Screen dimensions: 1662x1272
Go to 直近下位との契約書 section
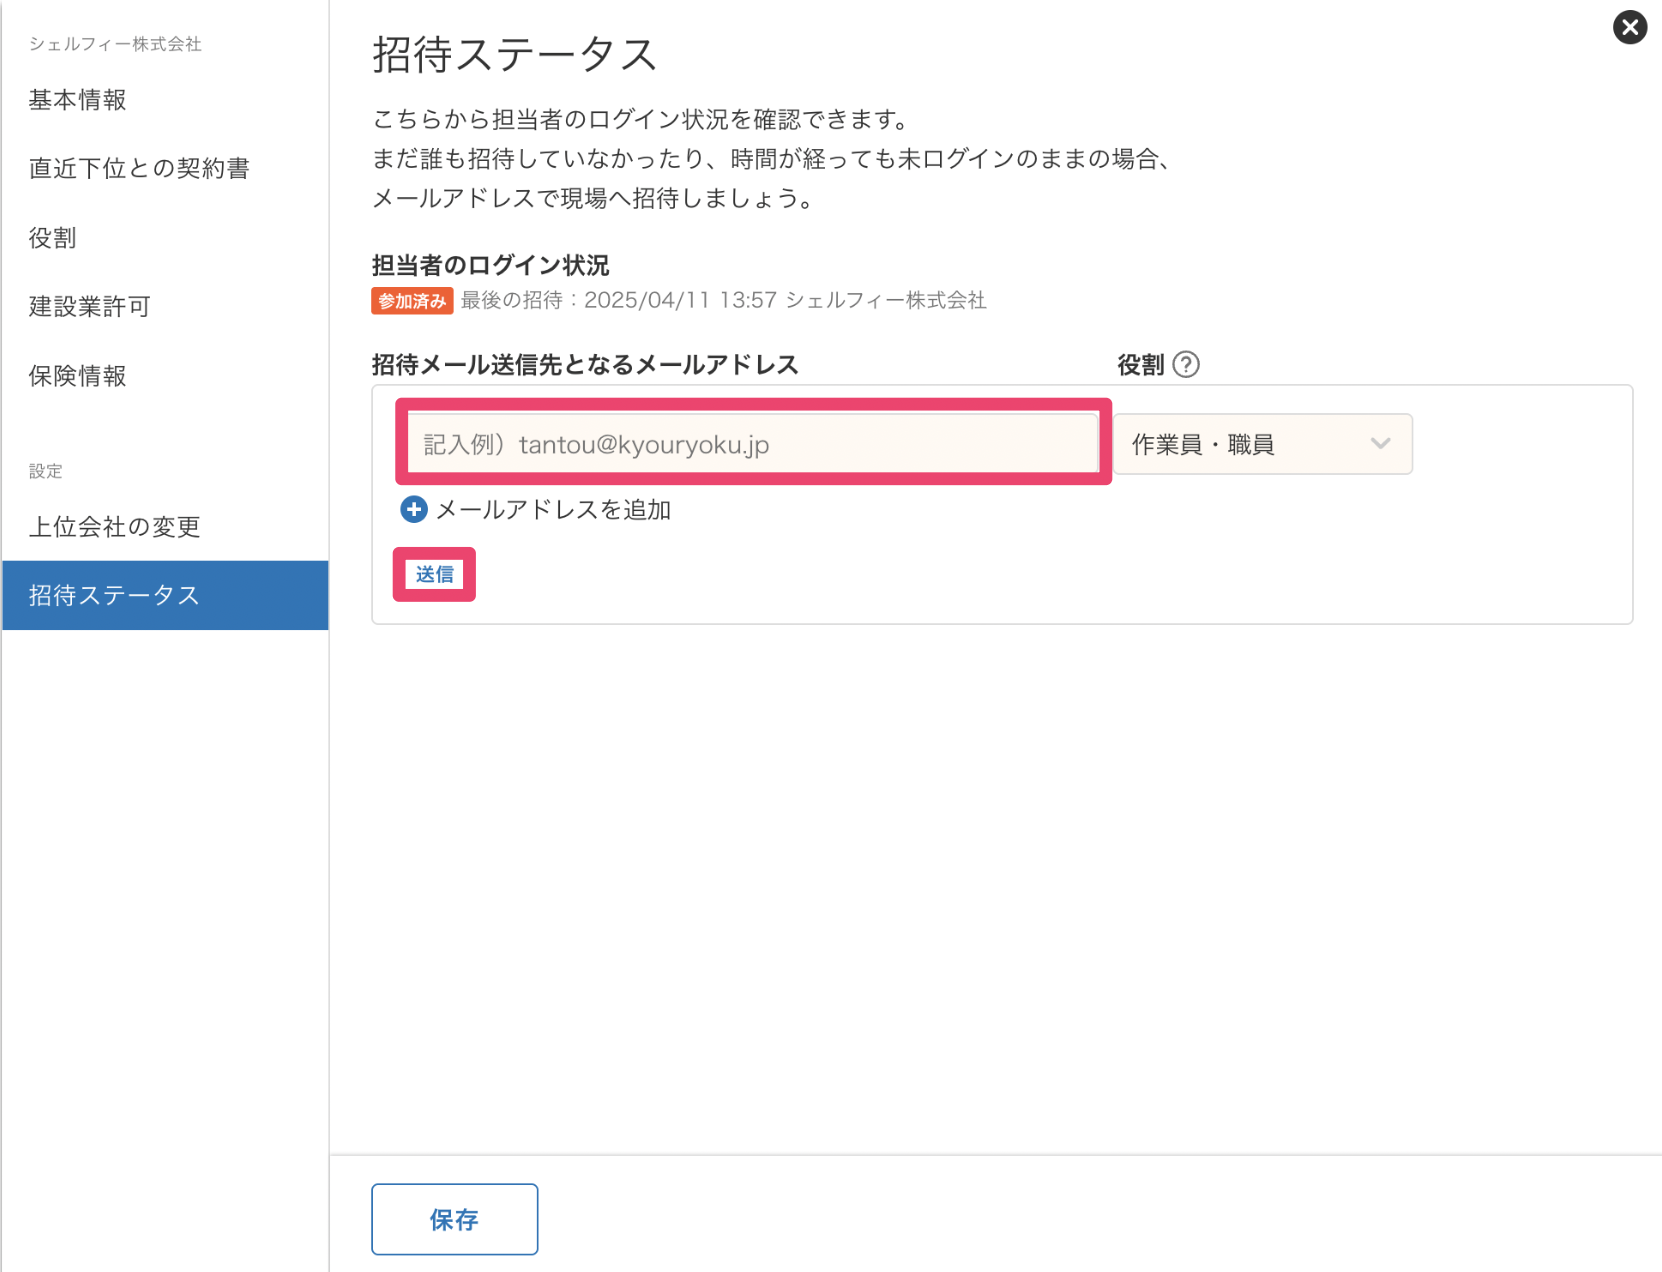point(139,169)
